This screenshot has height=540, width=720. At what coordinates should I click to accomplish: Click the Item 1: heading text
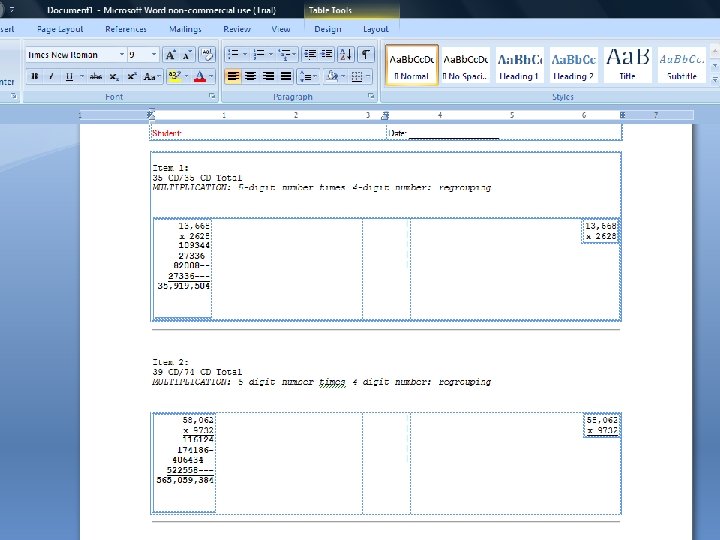click(x=170, y=168)
